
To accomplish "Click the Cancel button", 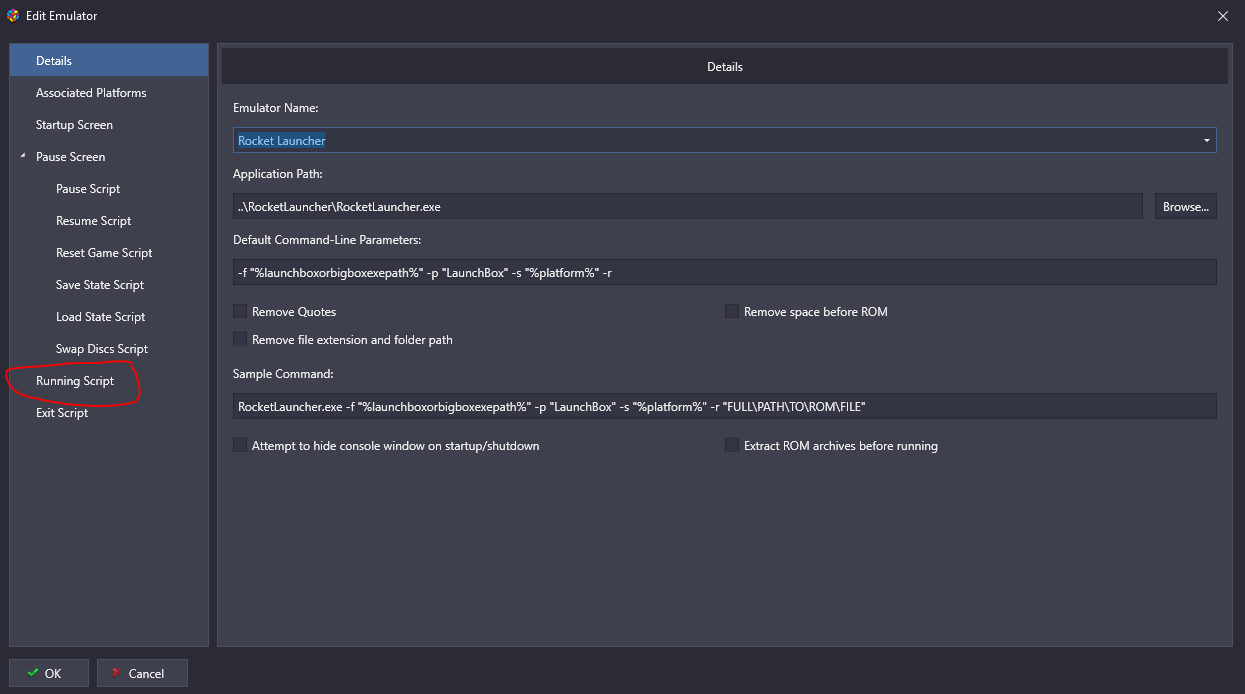I will click(141, 673).
